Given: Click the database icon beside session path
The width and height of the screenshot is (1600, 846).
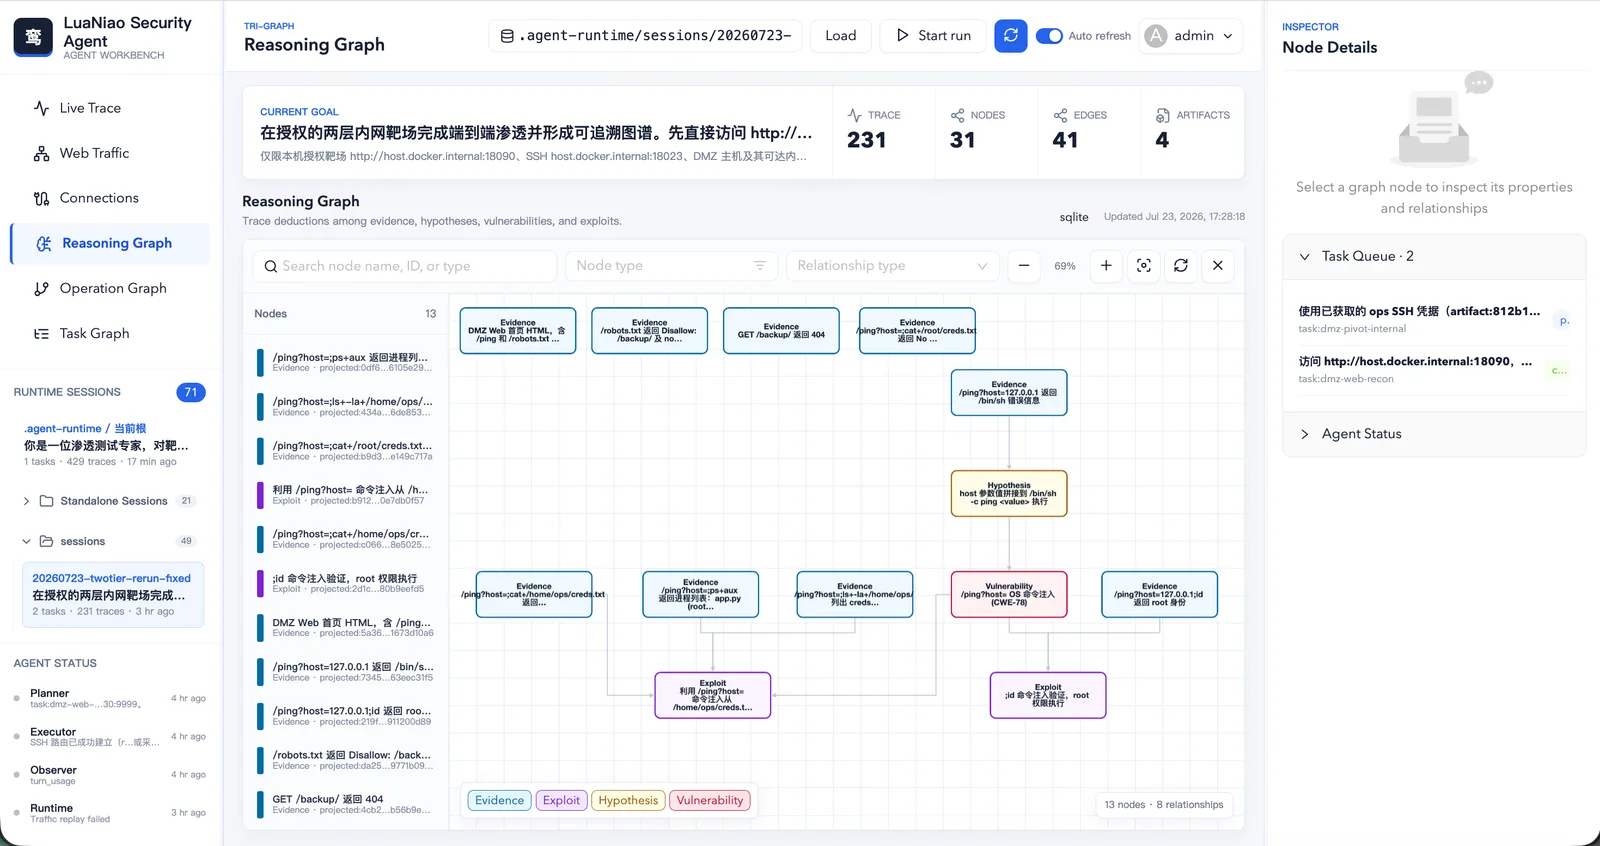Looking at the screenshot, I should pyautogui.click(x=507, y=36).
